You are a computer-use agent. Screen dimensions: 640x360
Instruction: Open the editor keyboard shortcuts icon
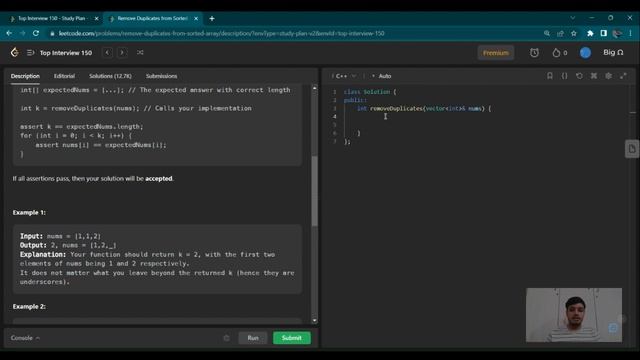pyautogui.click(x=594, y=76)
